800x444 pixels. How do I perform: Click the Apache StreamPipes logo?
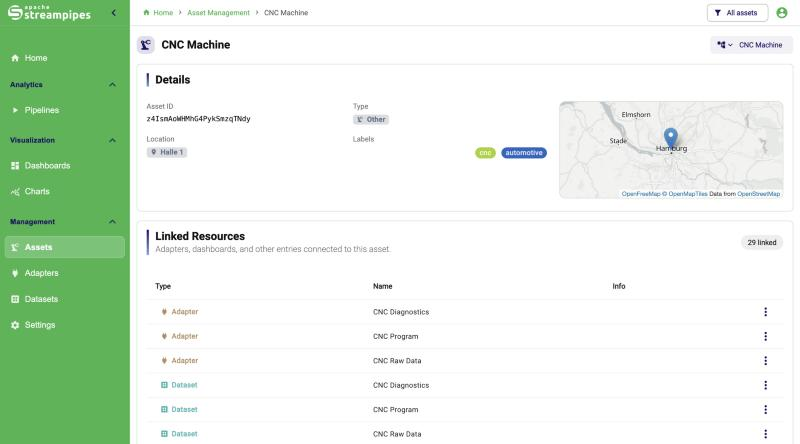(x=49, y=13)
